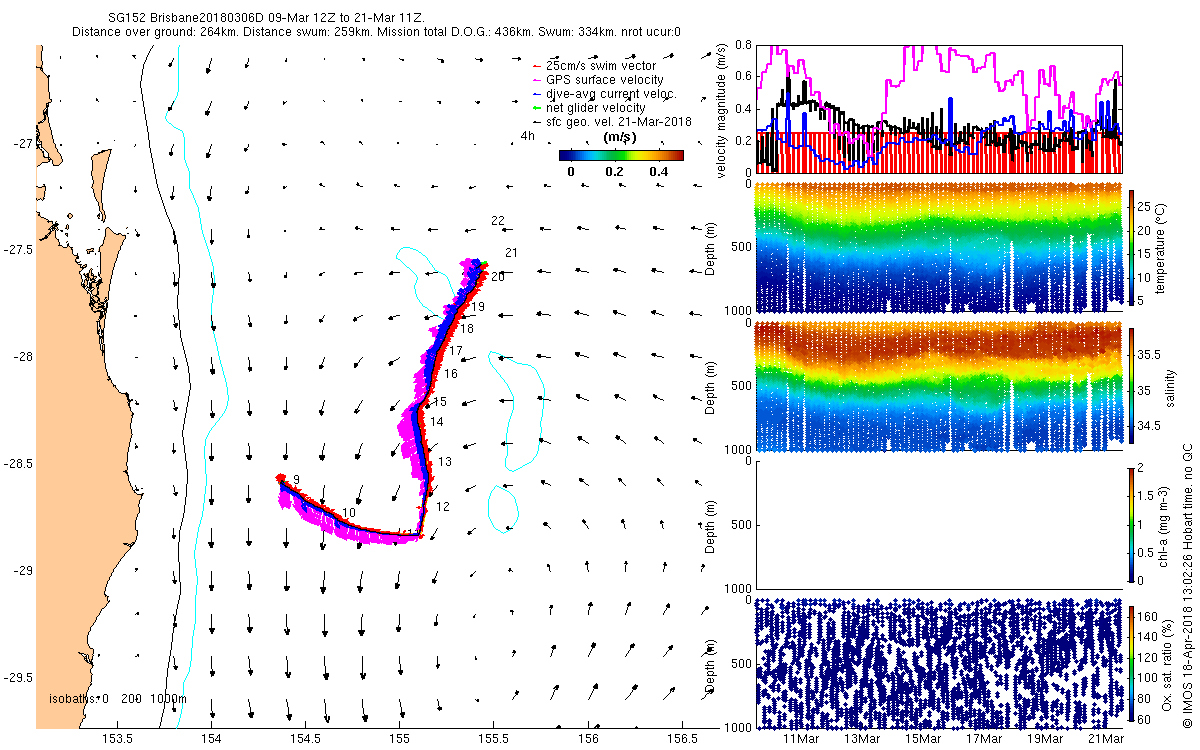Click latitude tick '-28.5' on the map axis
The width and height of the screenshot is (1200, 750).
click(17, 464)
